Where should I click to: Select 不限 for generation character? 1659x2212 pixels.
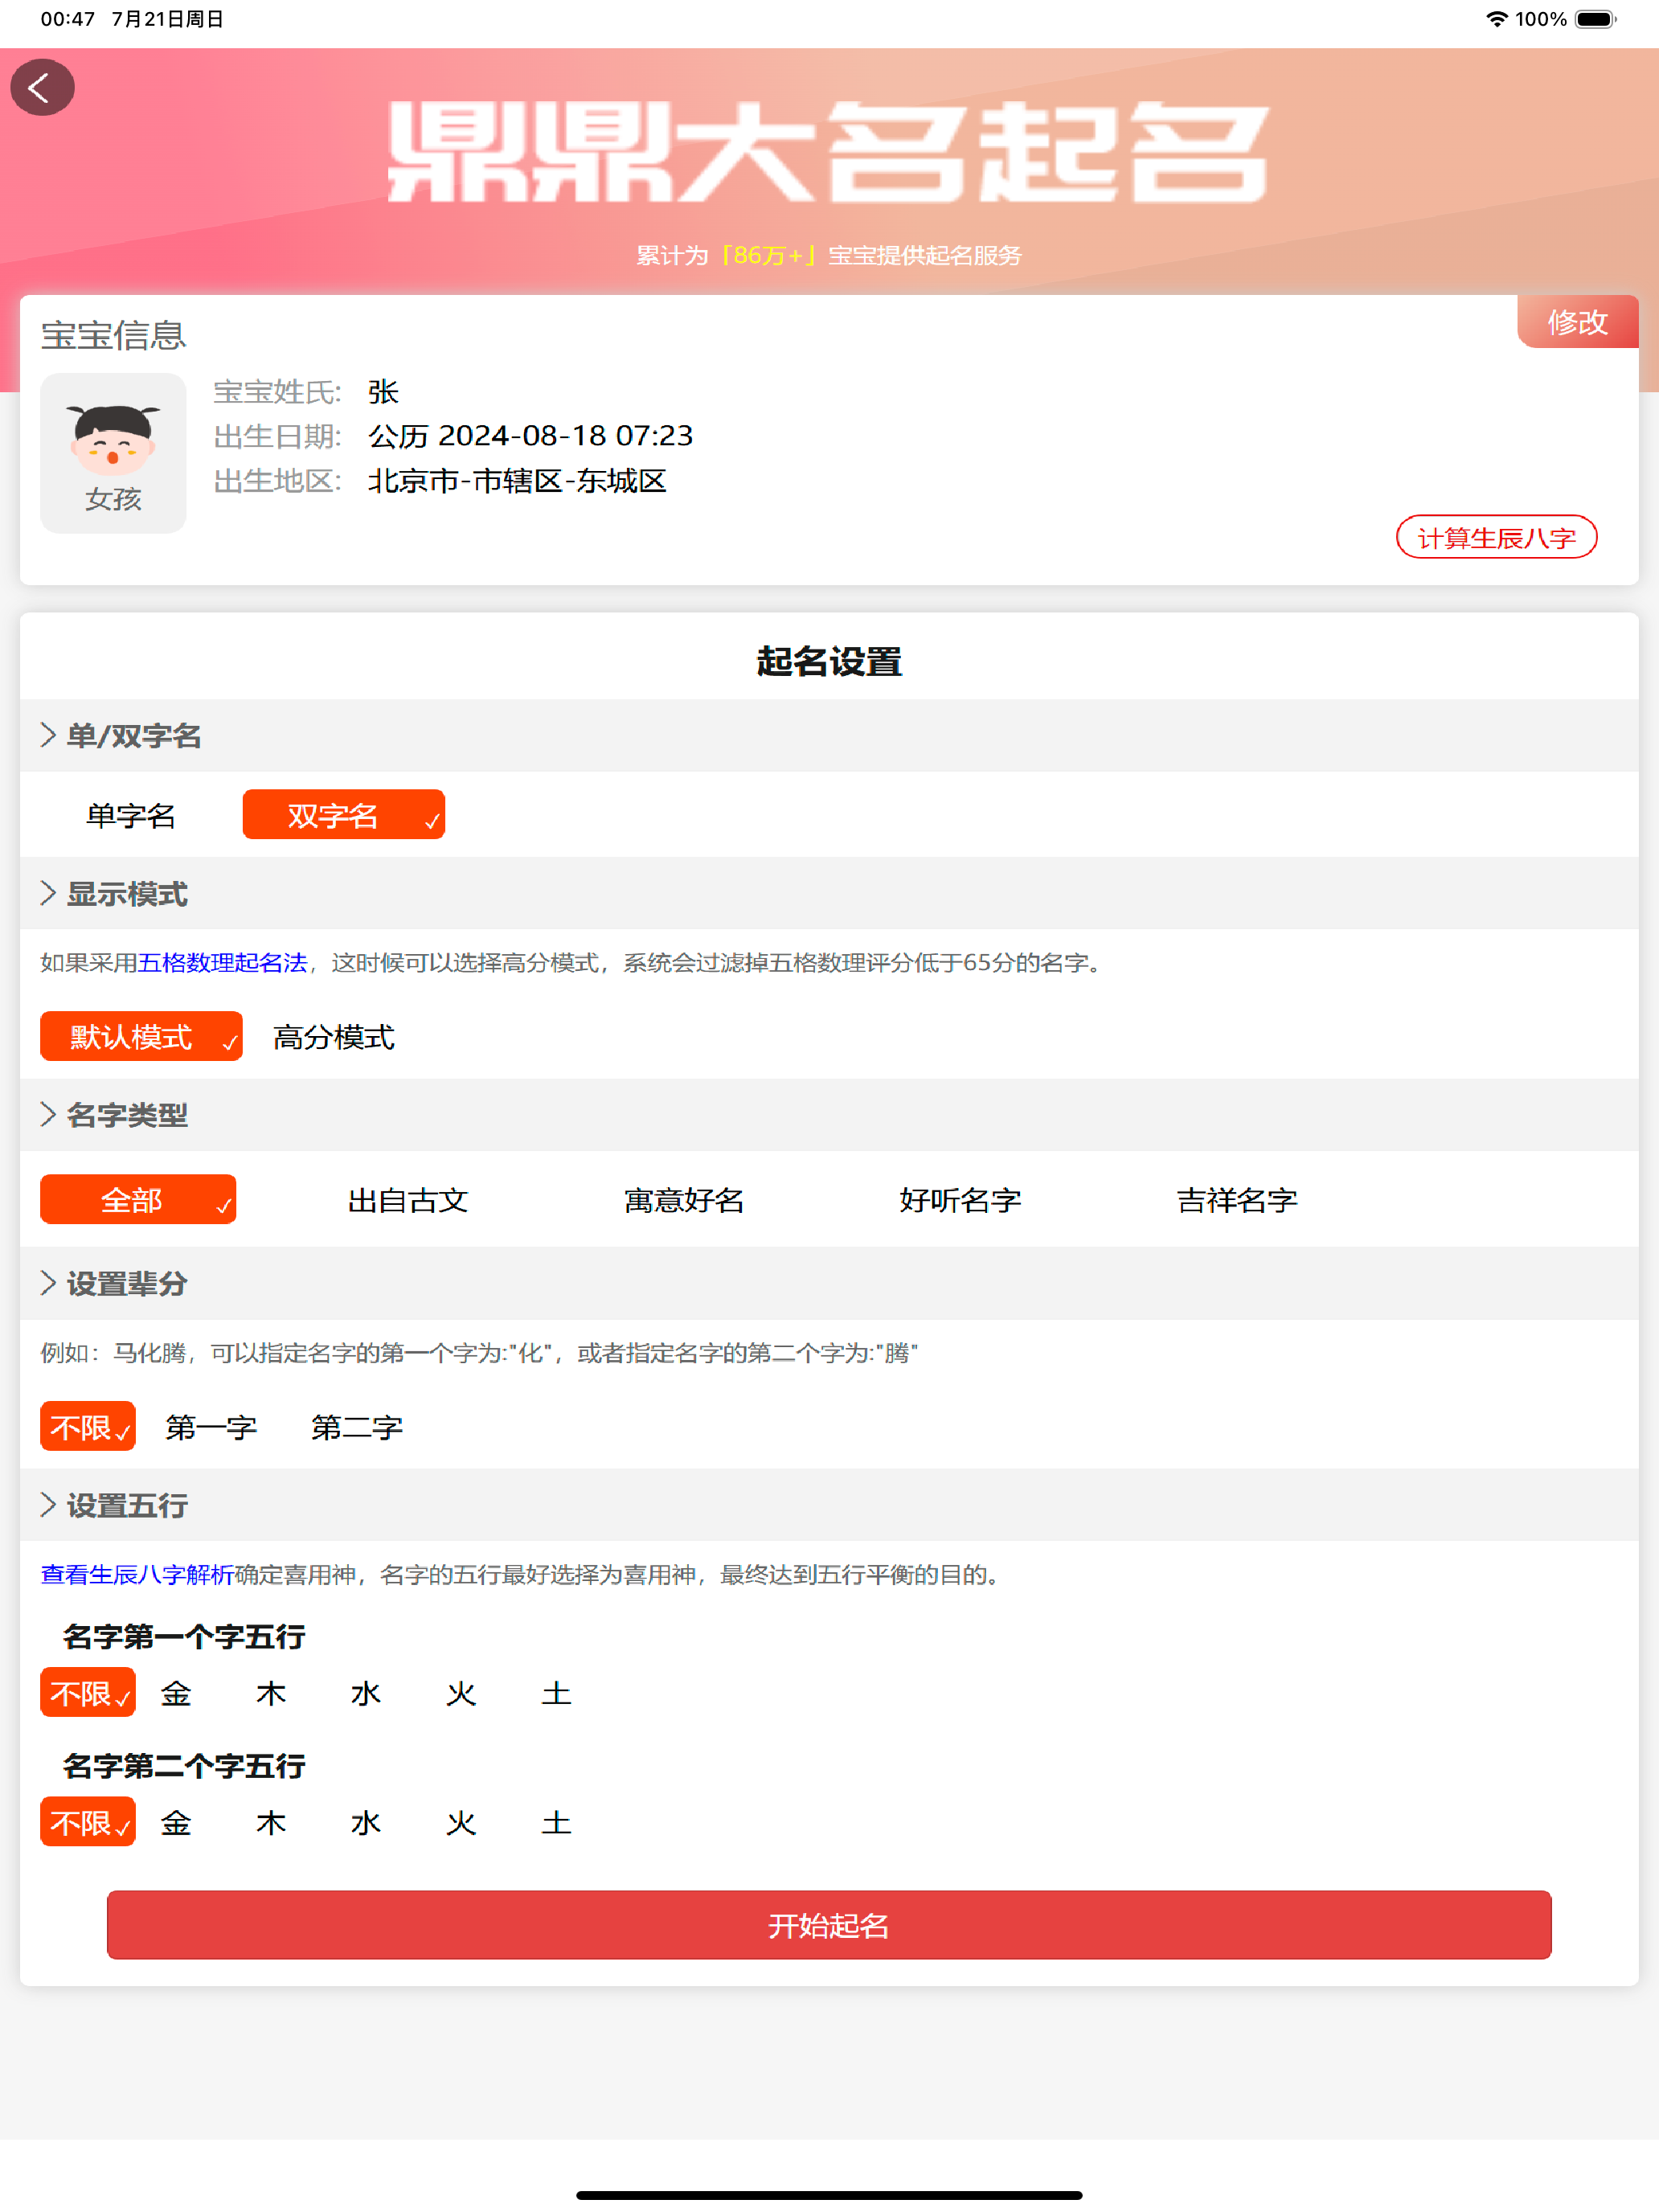click(88, 1426)
